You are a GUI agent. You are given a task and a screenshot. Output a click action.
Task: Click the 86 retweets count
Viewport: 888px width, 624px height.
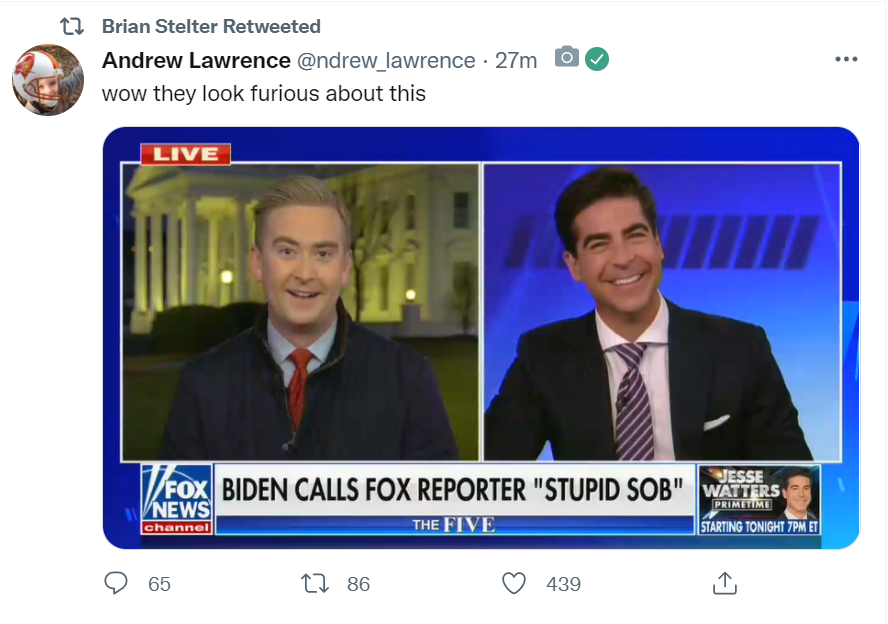pyautogui.click(x=358, y=584)
